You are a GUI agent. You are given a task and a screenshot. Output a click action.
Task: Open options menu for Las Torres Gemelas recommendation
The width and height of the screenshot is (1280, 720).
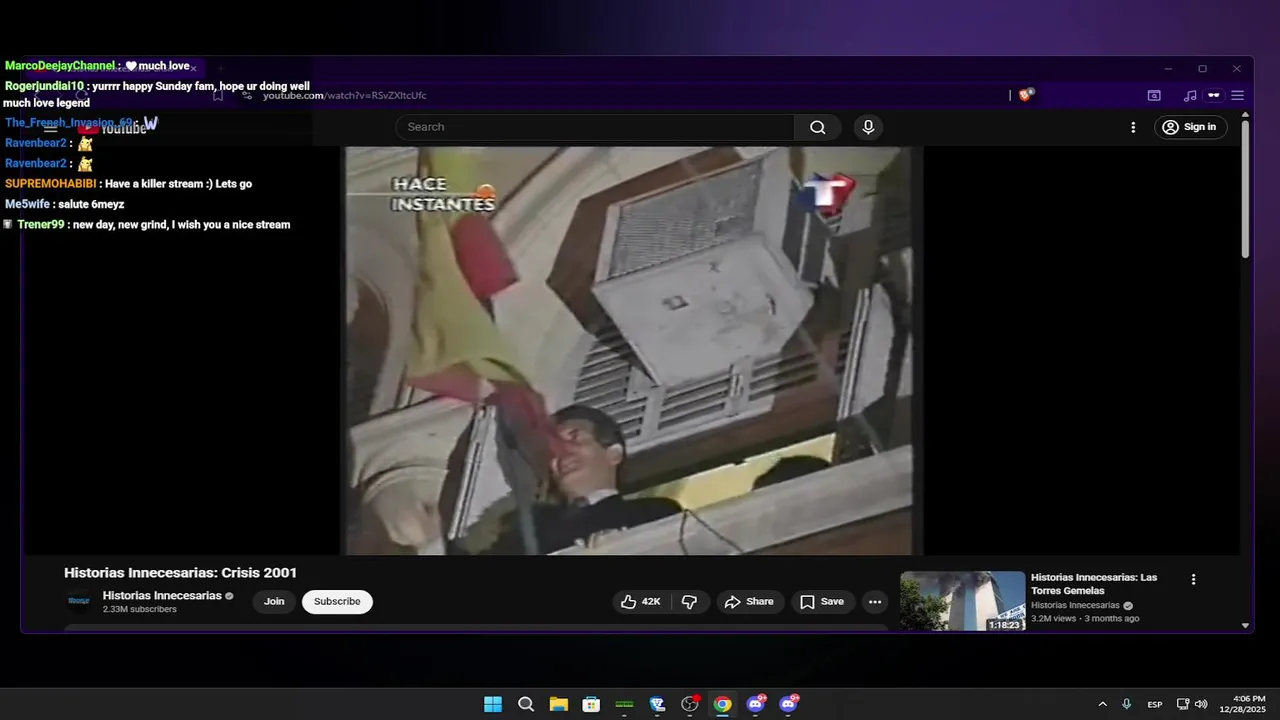tap(1193, 579)
